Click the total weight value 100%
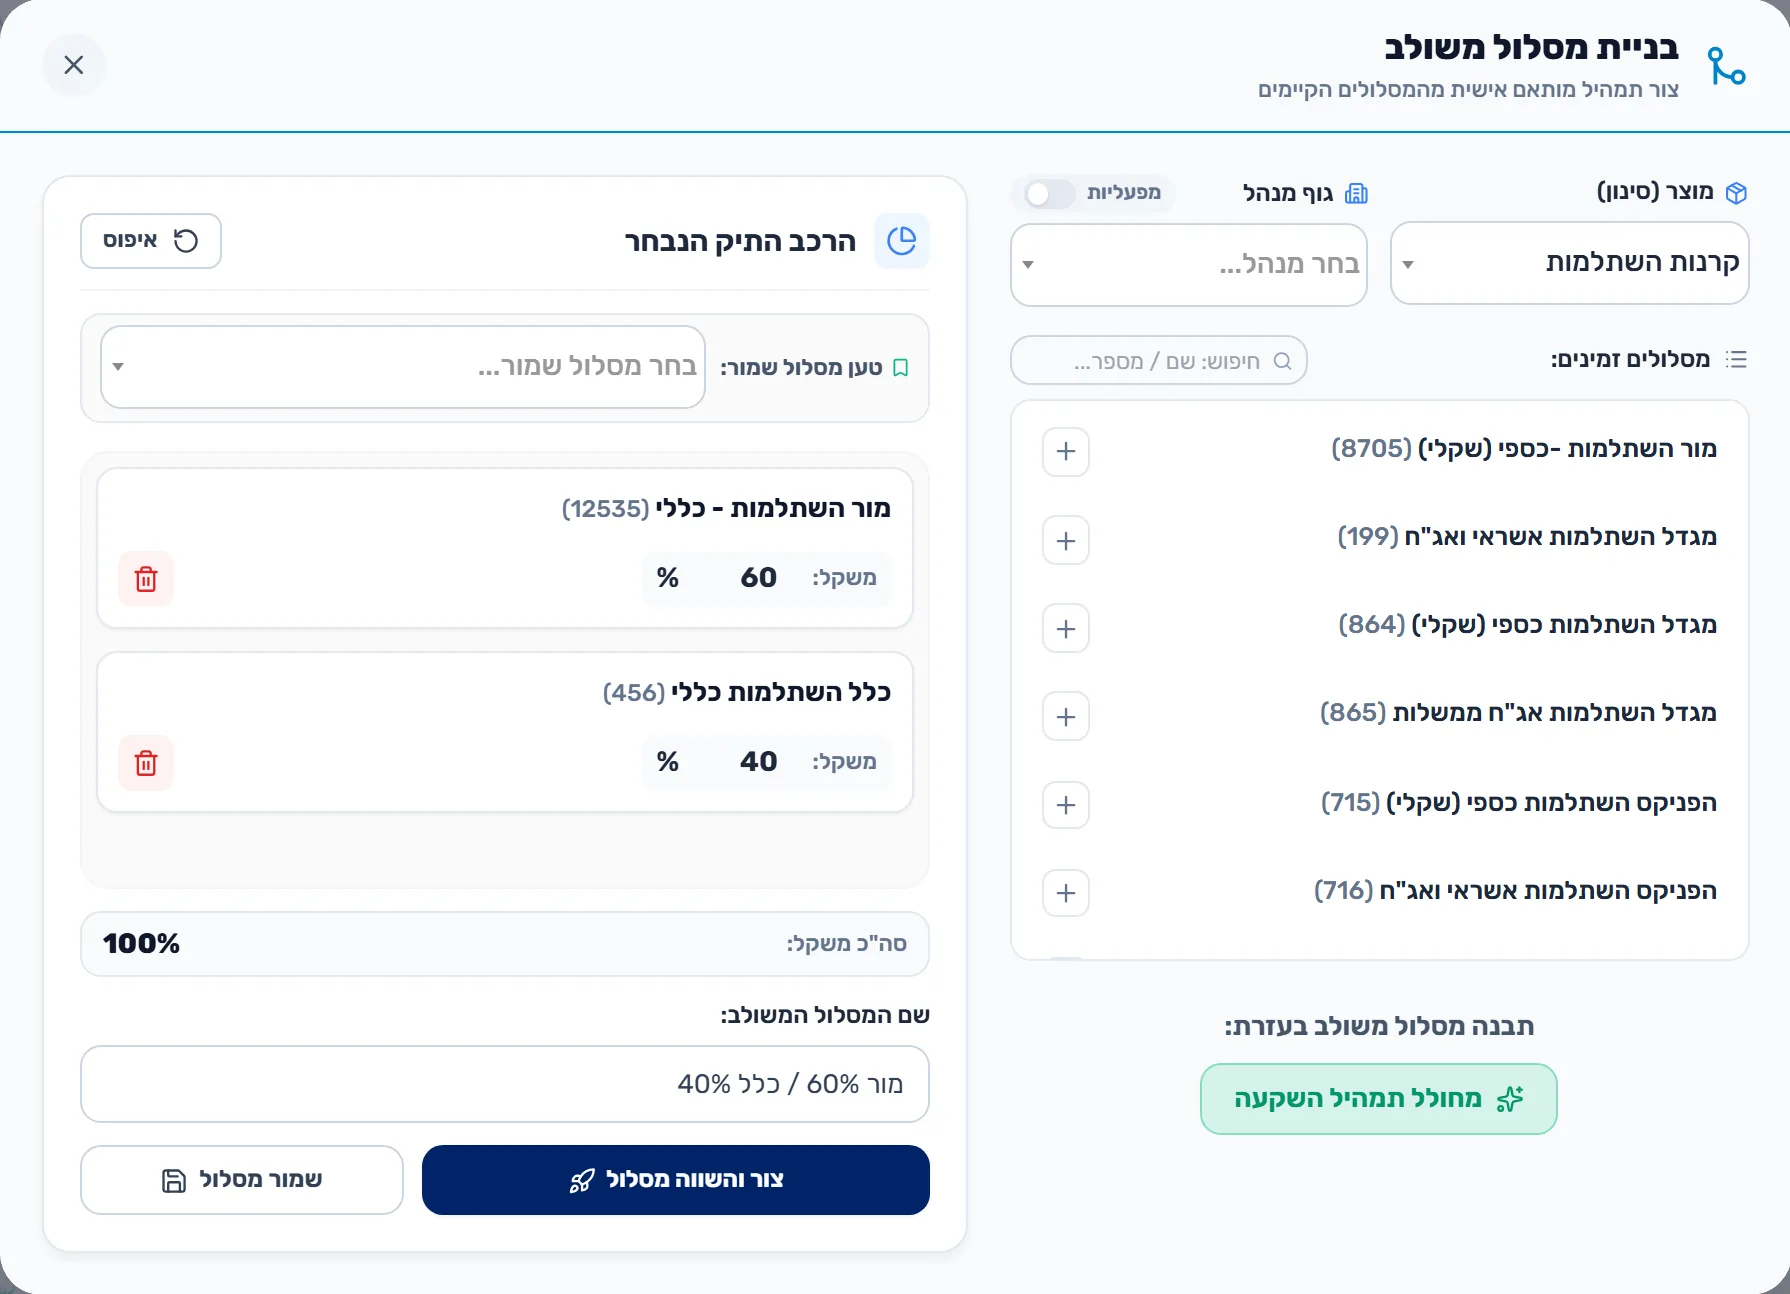Image resolution: width=1790 pixels, height=1294 pixels. (x=141, y=944)
